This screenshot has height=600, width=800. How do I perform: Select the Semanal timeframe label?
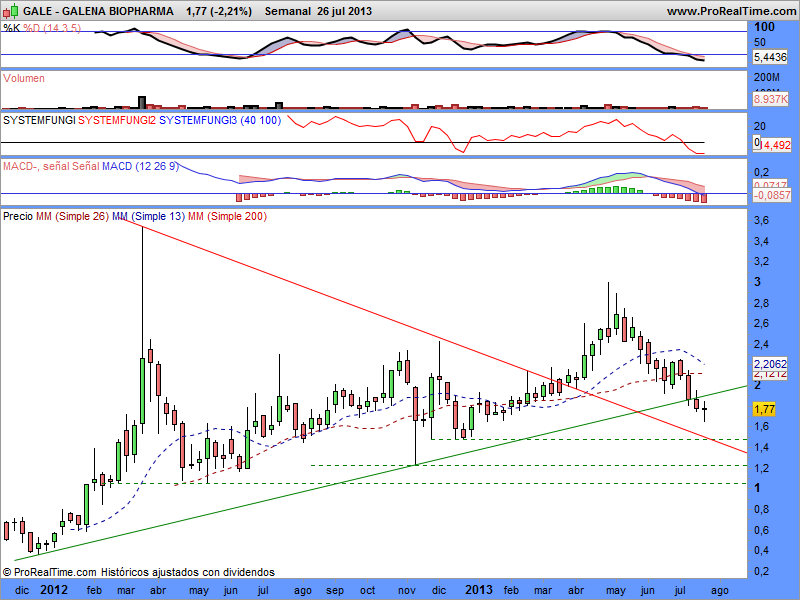288,11
